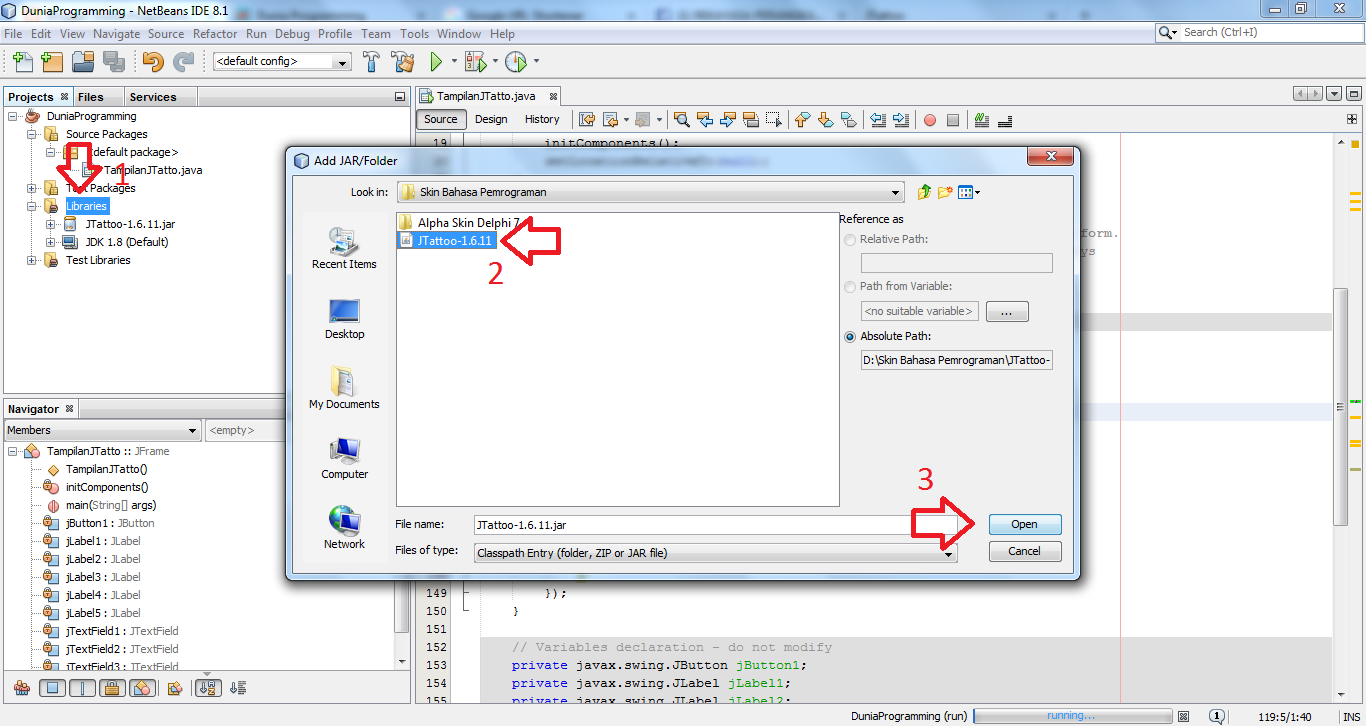Open the Files of type dropdown
The height and width of the screenshot is (726, 1366).
(948, 552)
